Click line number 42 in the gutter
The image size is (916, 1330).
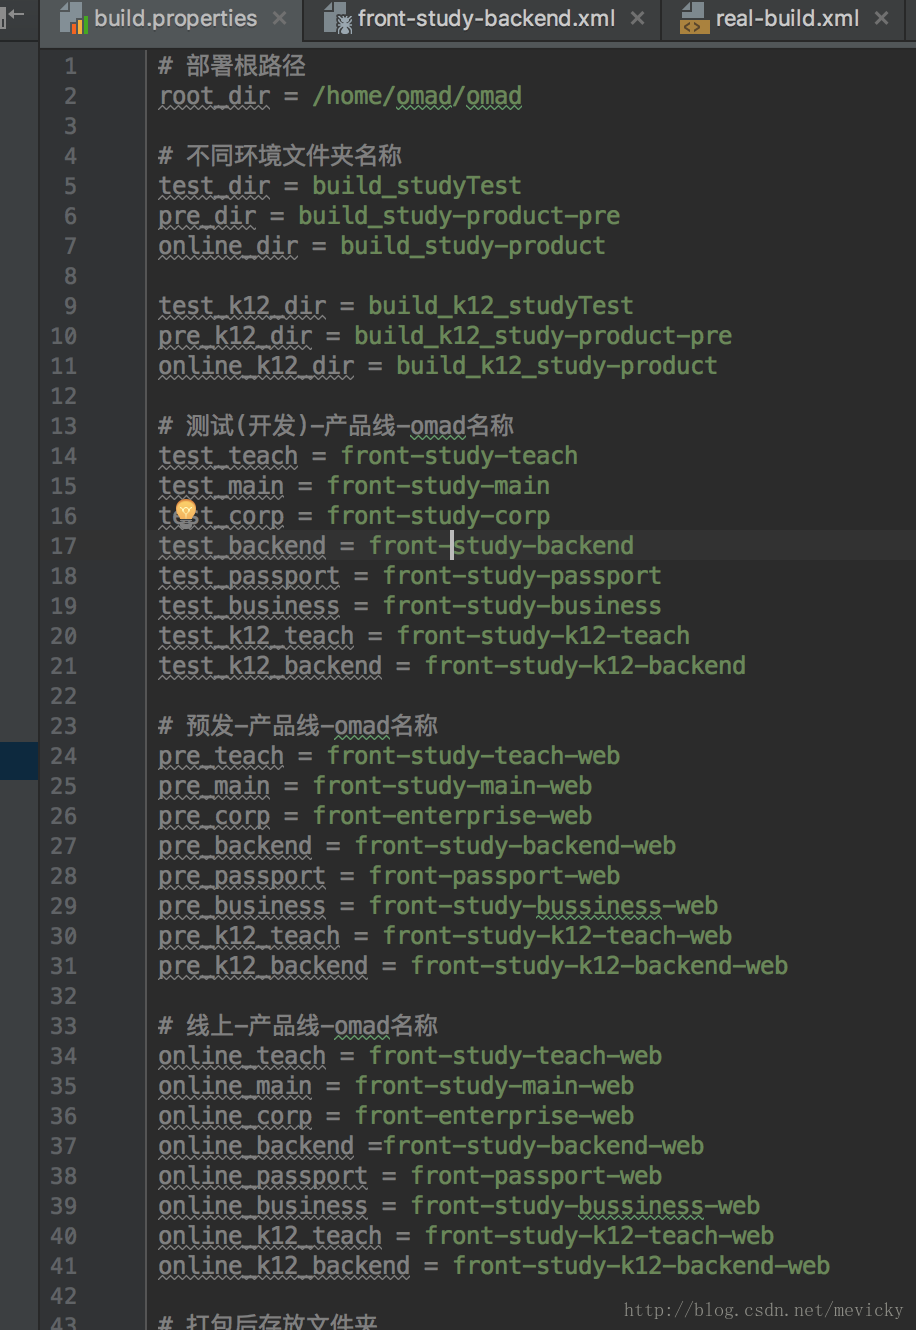point(64,1296)
